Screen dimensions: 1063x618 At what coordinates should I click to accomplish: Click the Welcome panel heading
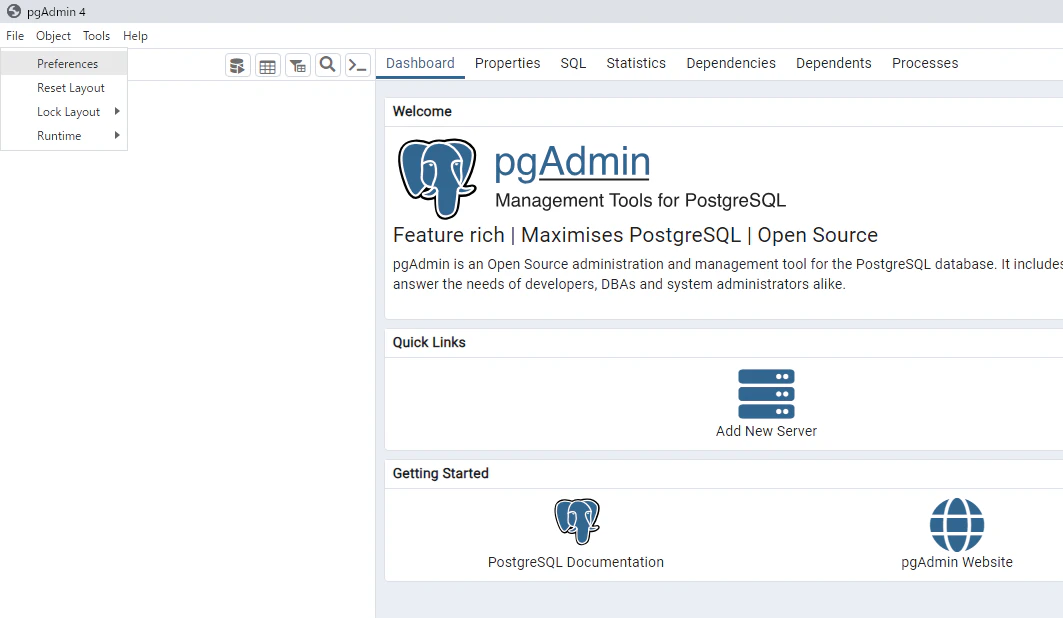tap(422, 111)
